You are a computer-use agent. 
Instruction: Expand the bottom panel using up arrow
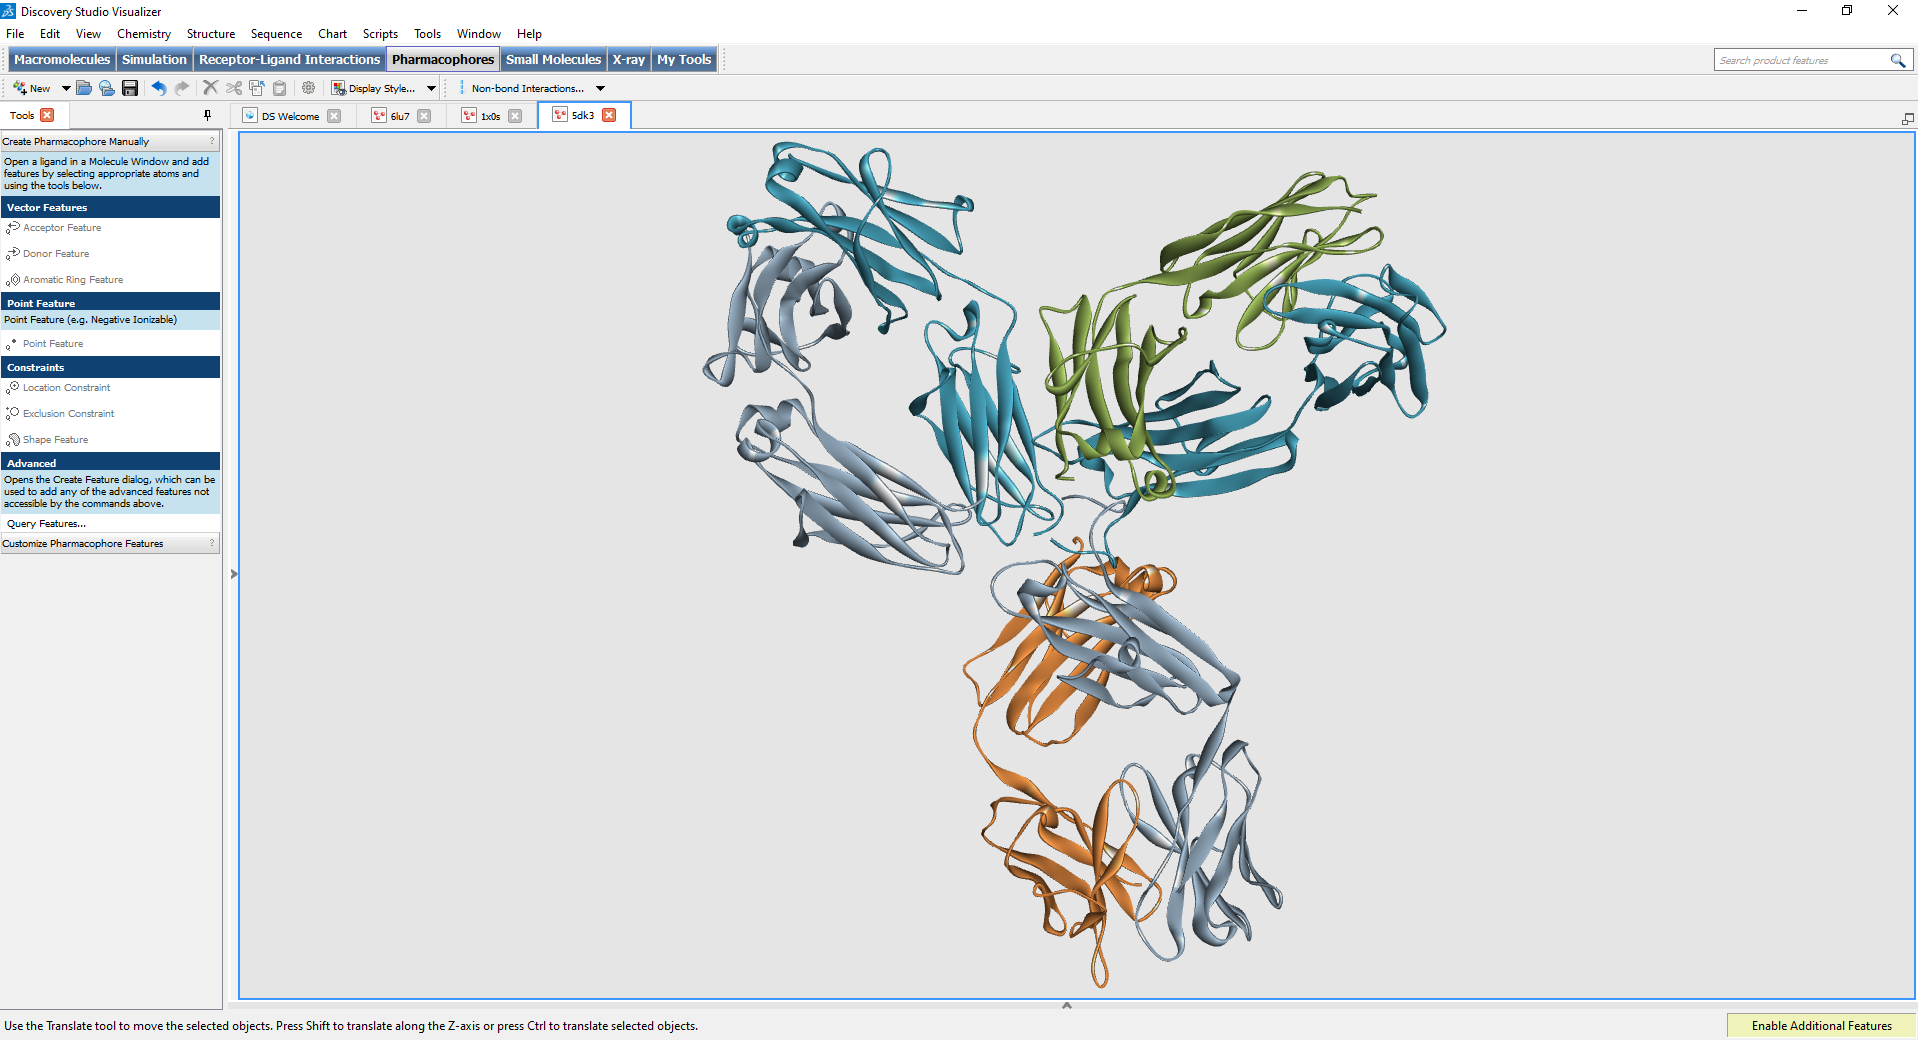pos(1066,1005)
